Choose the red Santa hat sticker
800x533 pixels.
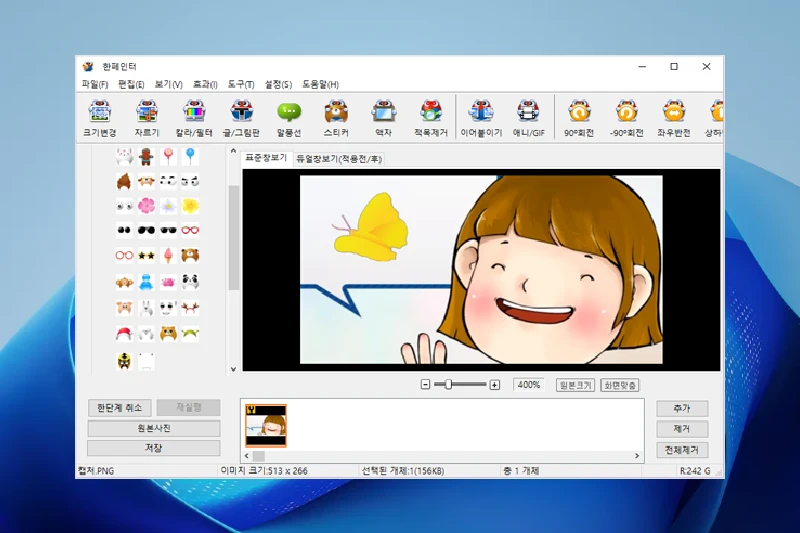pyautogui.click(x=124, y=334)
